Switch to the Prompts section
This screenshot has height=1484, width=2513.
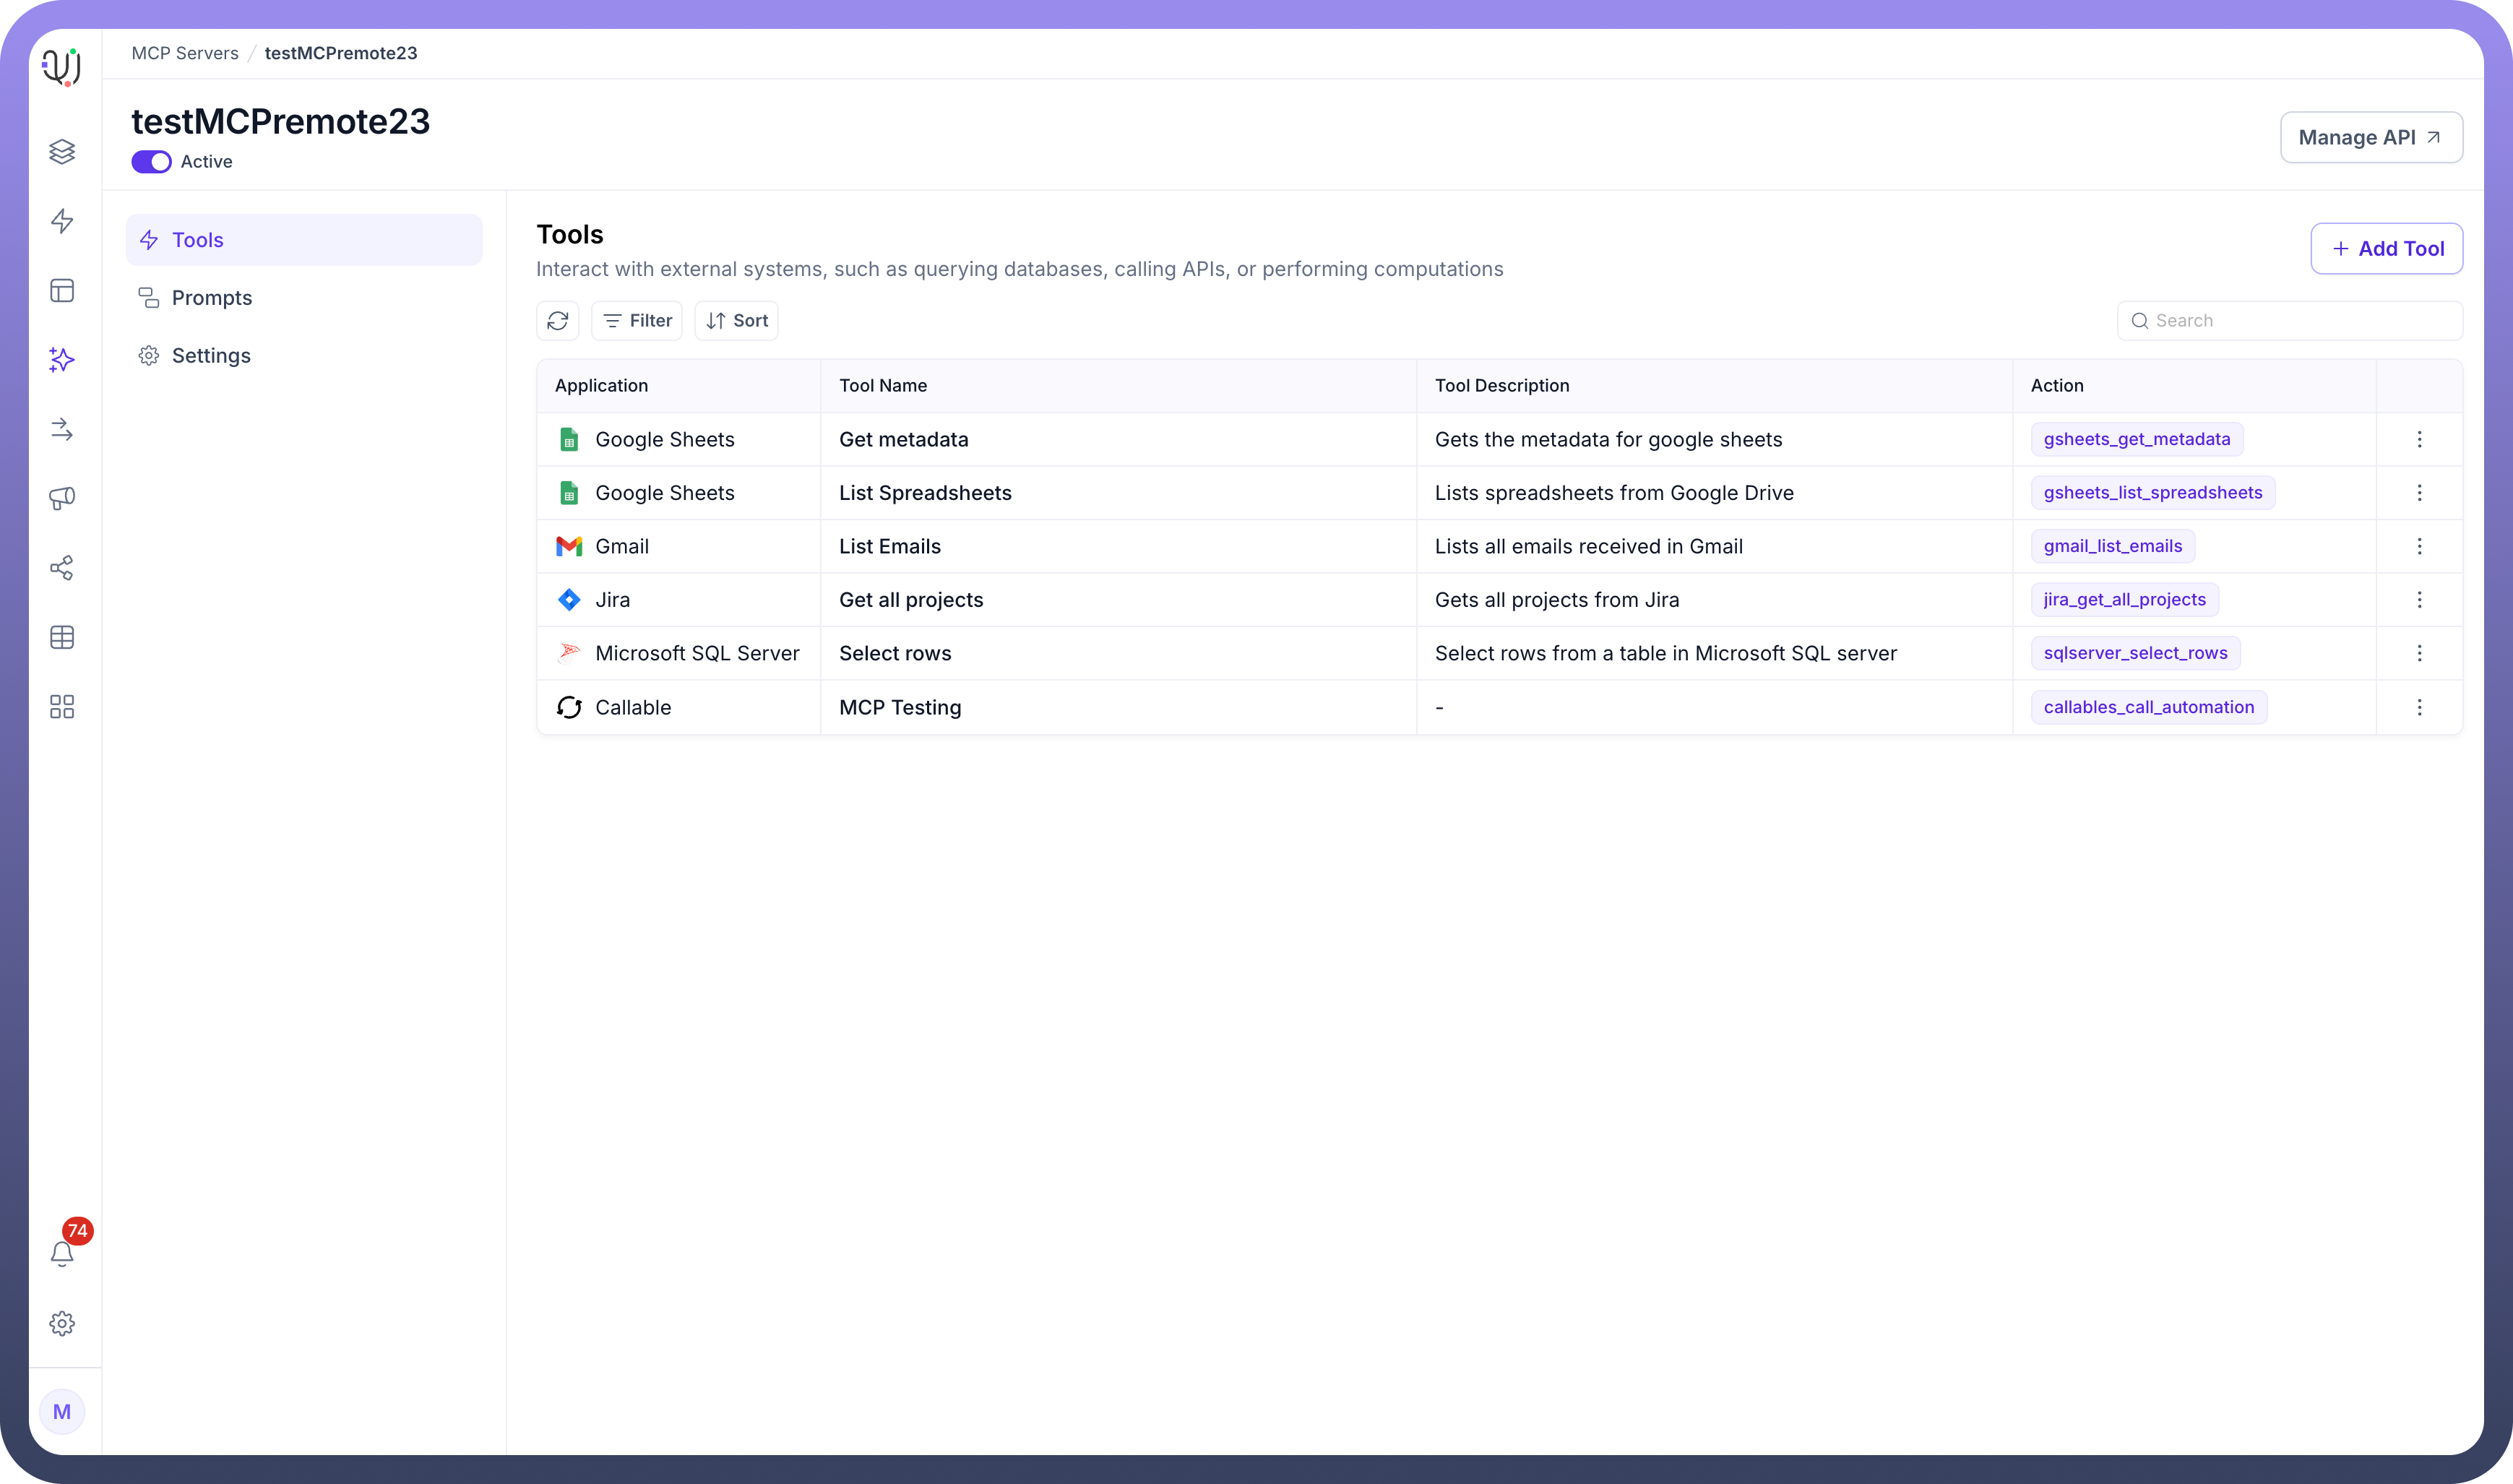[x=211, y=298]
